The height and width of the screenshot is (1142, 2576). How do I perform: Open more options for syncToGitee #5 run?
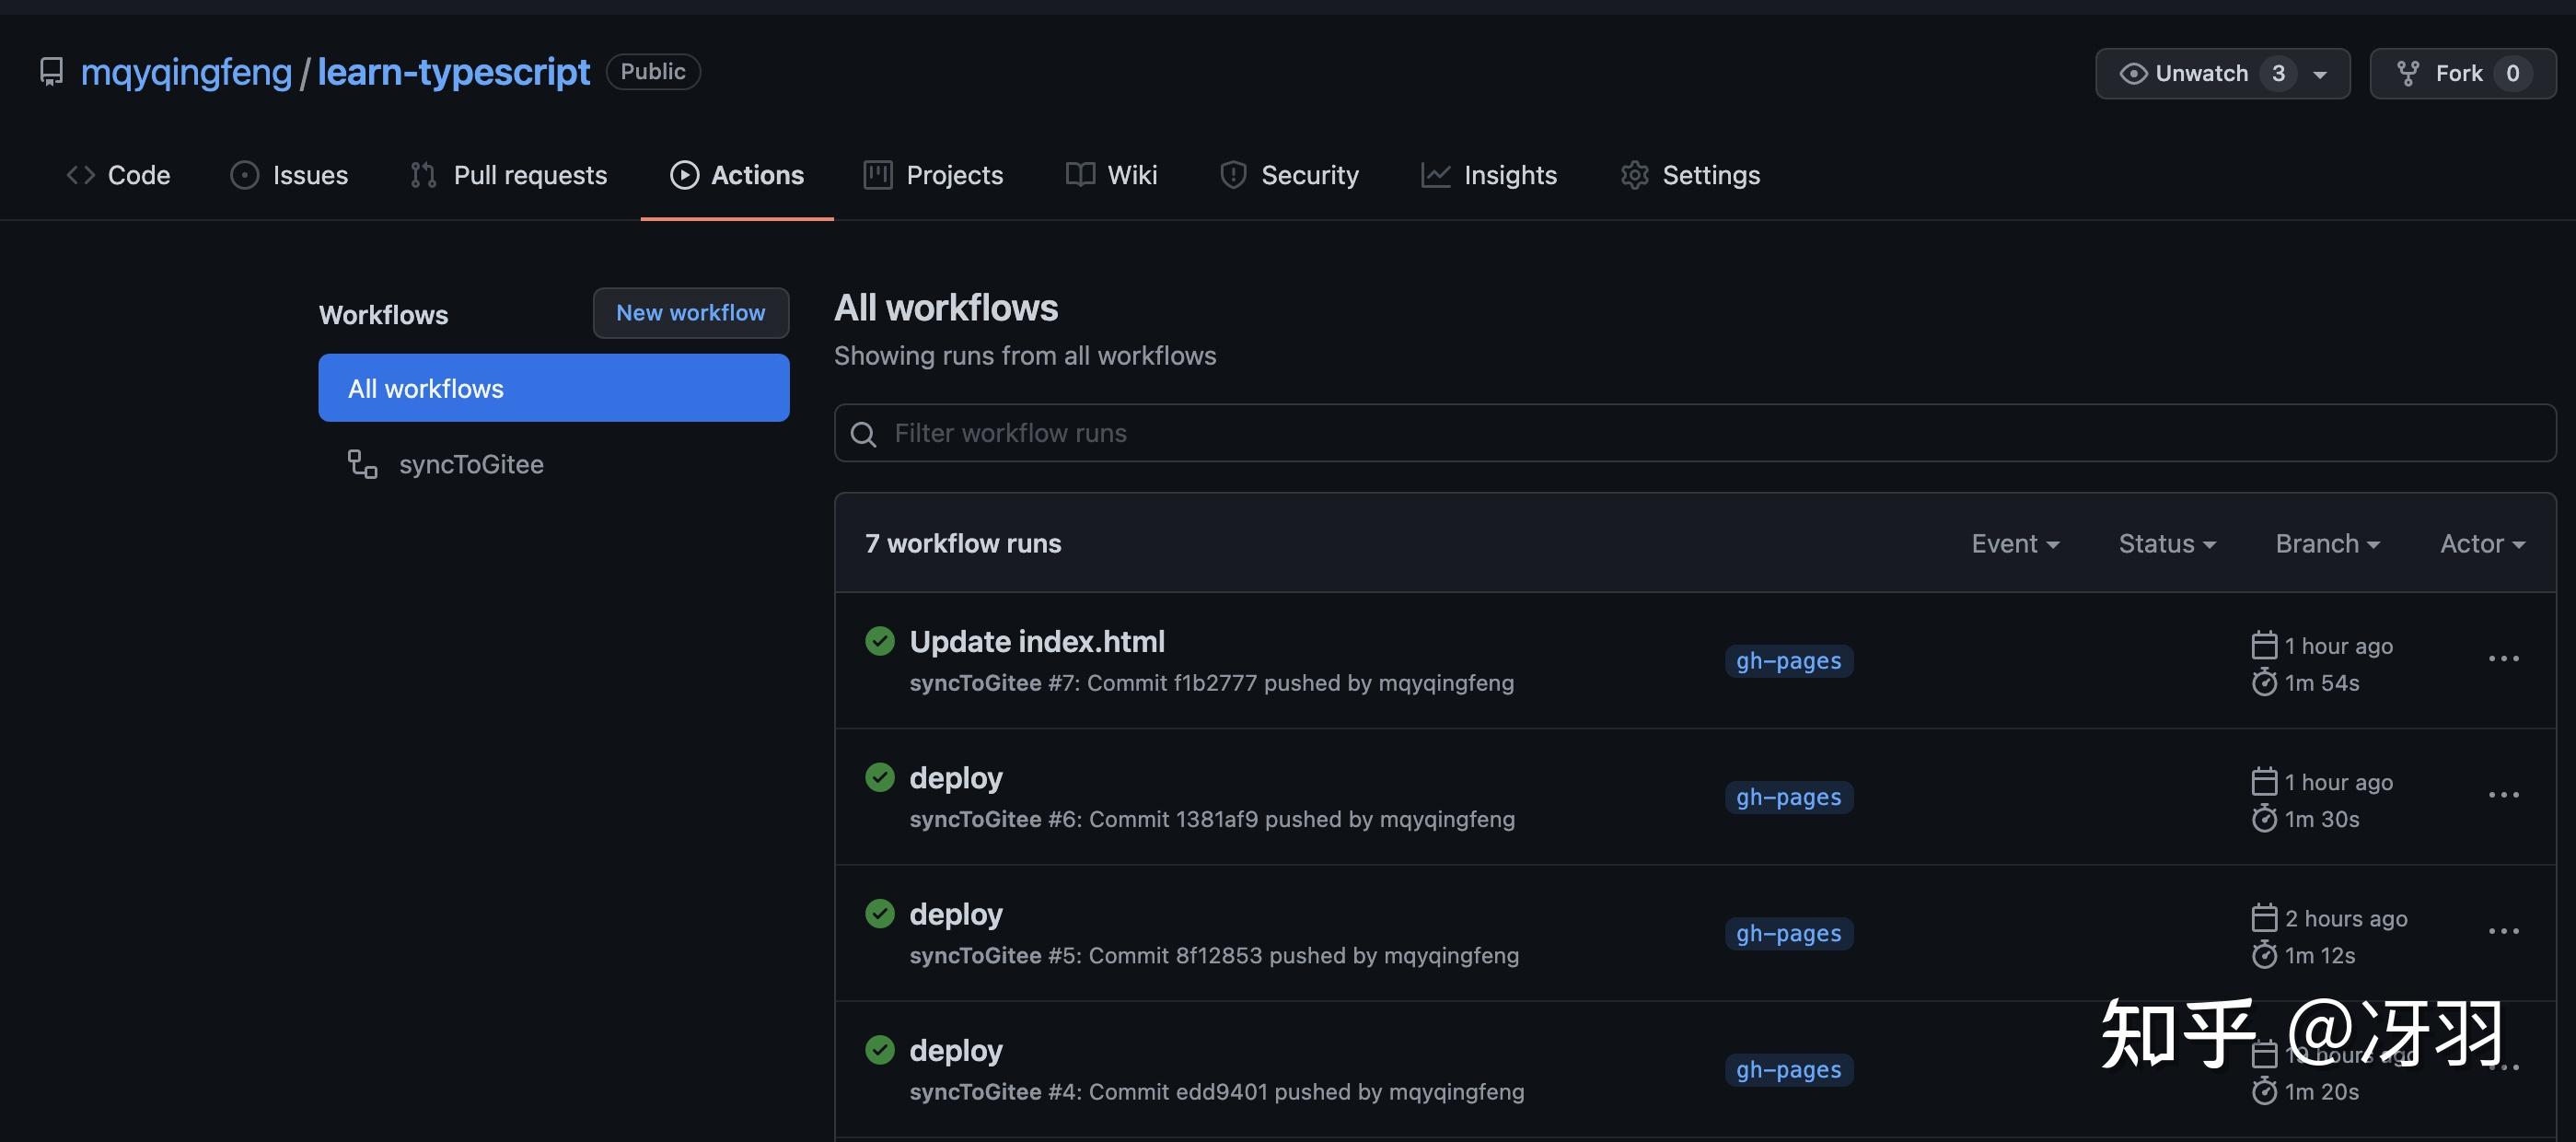(x=2503, y=931)
